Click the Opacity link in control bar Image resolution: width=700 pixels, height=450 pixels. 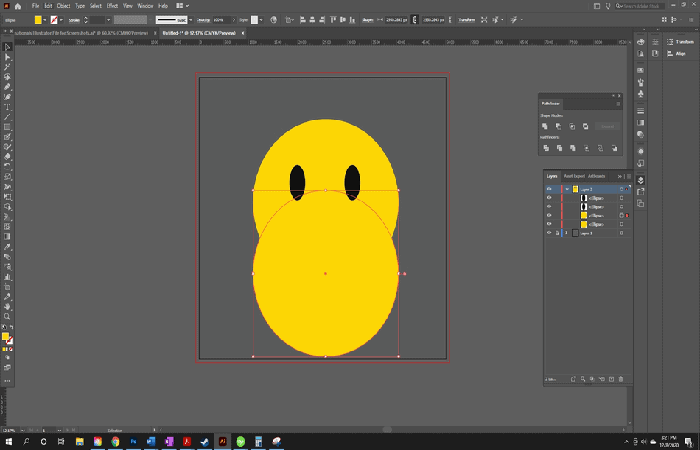[203, 20]
